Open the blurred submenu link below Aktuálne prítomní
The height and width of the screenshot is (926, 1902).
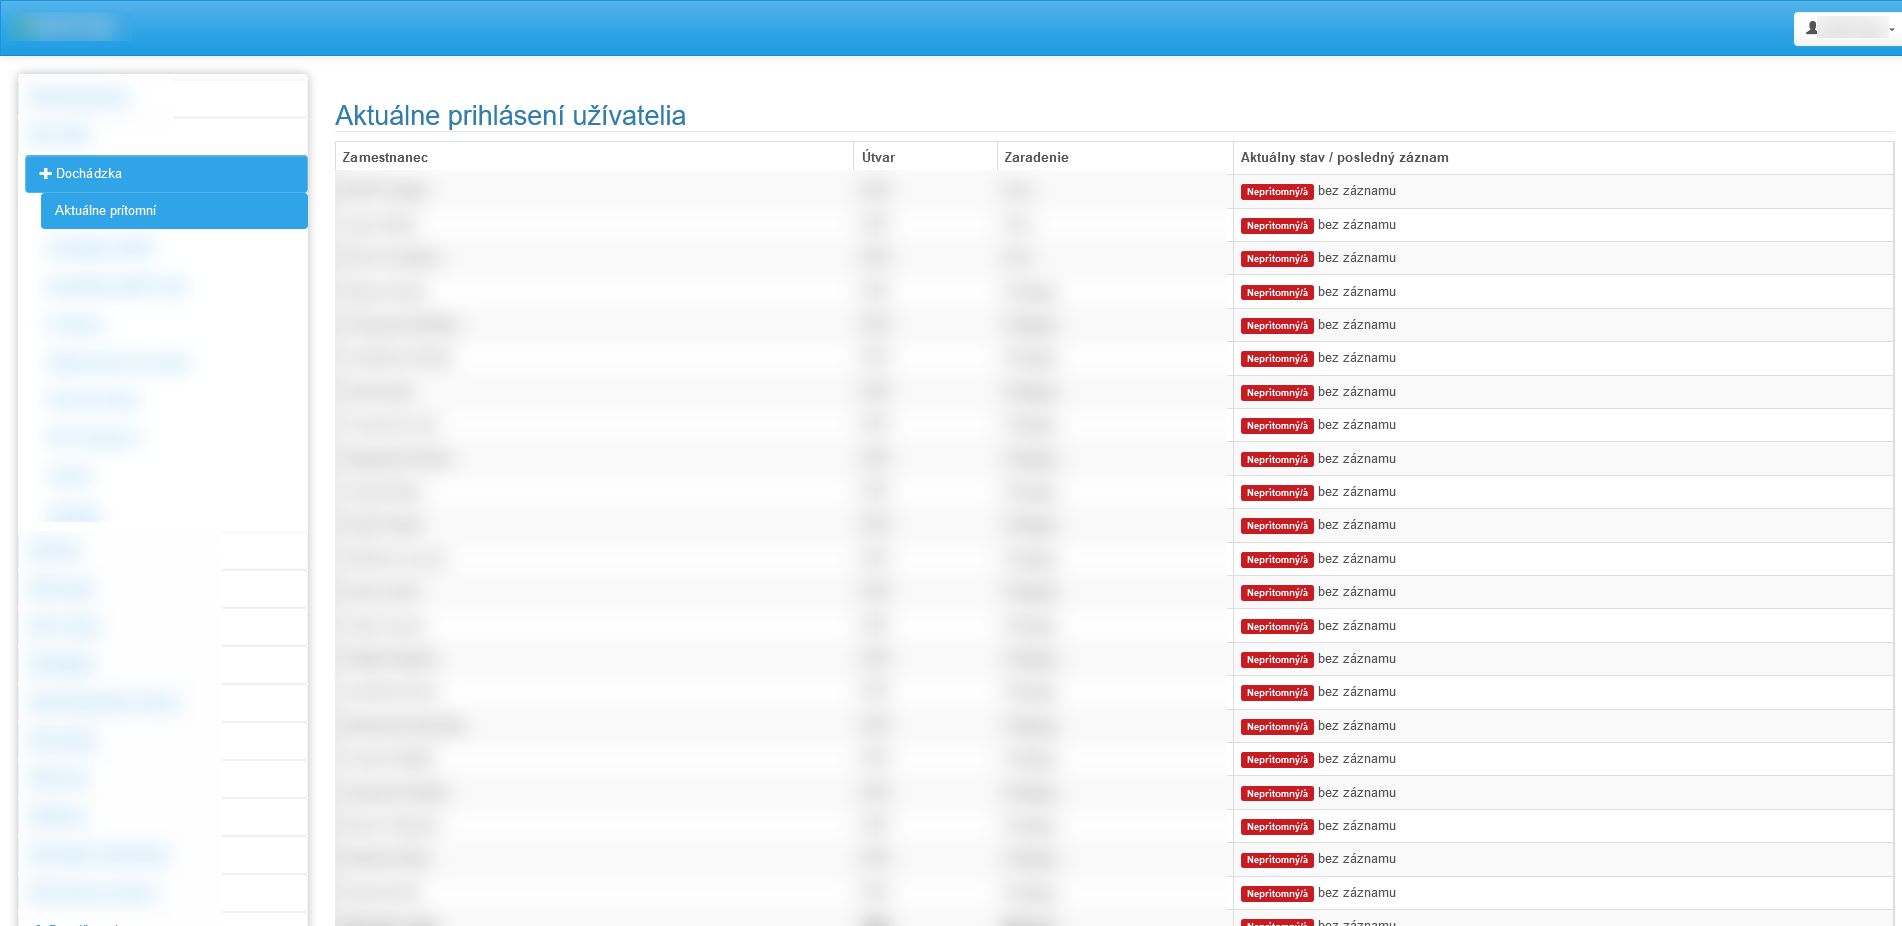102,248
